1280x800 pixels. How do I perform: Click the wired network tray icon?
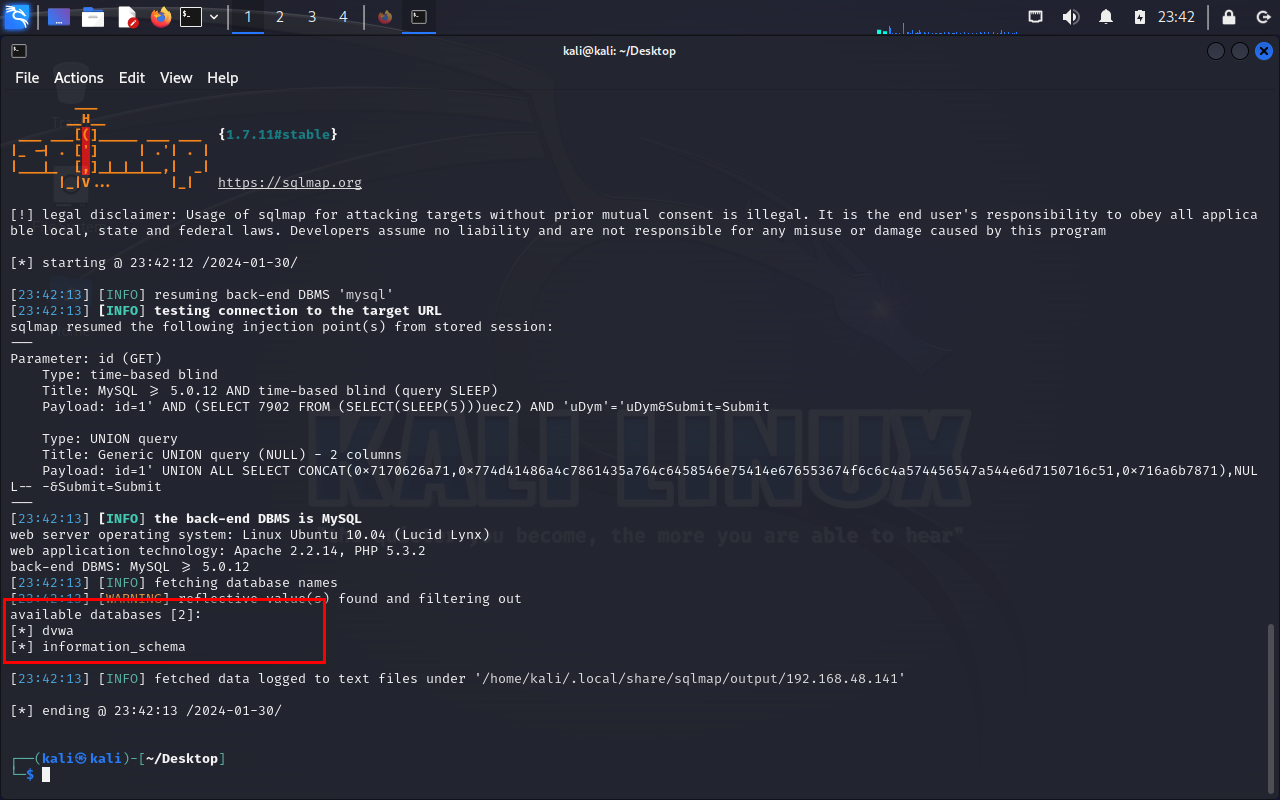1037,17
